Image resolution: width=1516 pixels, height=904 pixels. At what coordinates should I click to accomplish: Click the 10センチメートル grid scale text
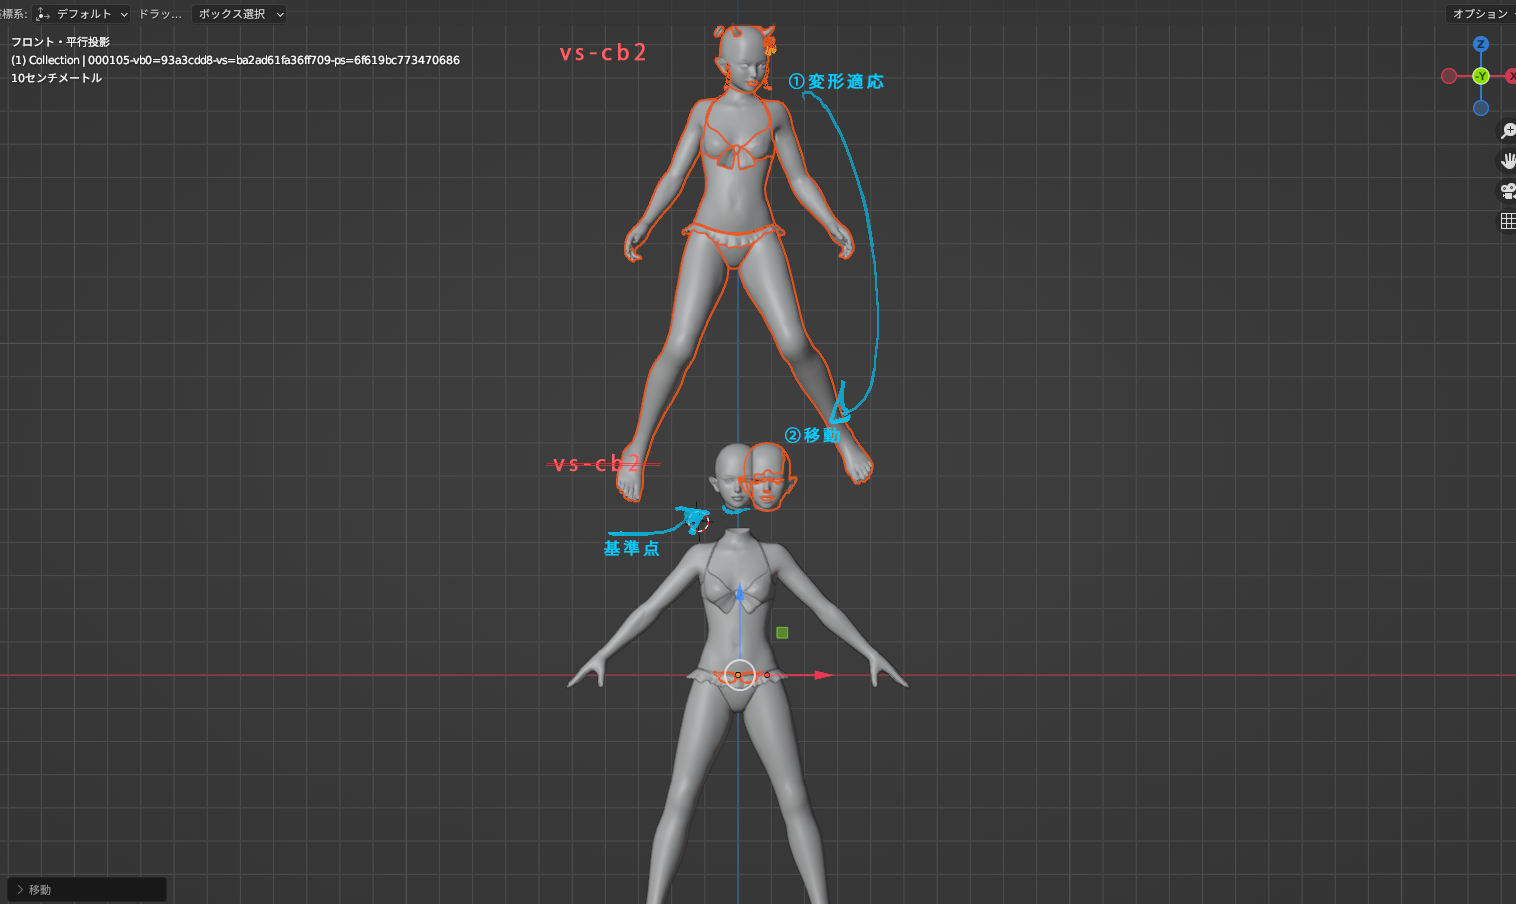56,78
